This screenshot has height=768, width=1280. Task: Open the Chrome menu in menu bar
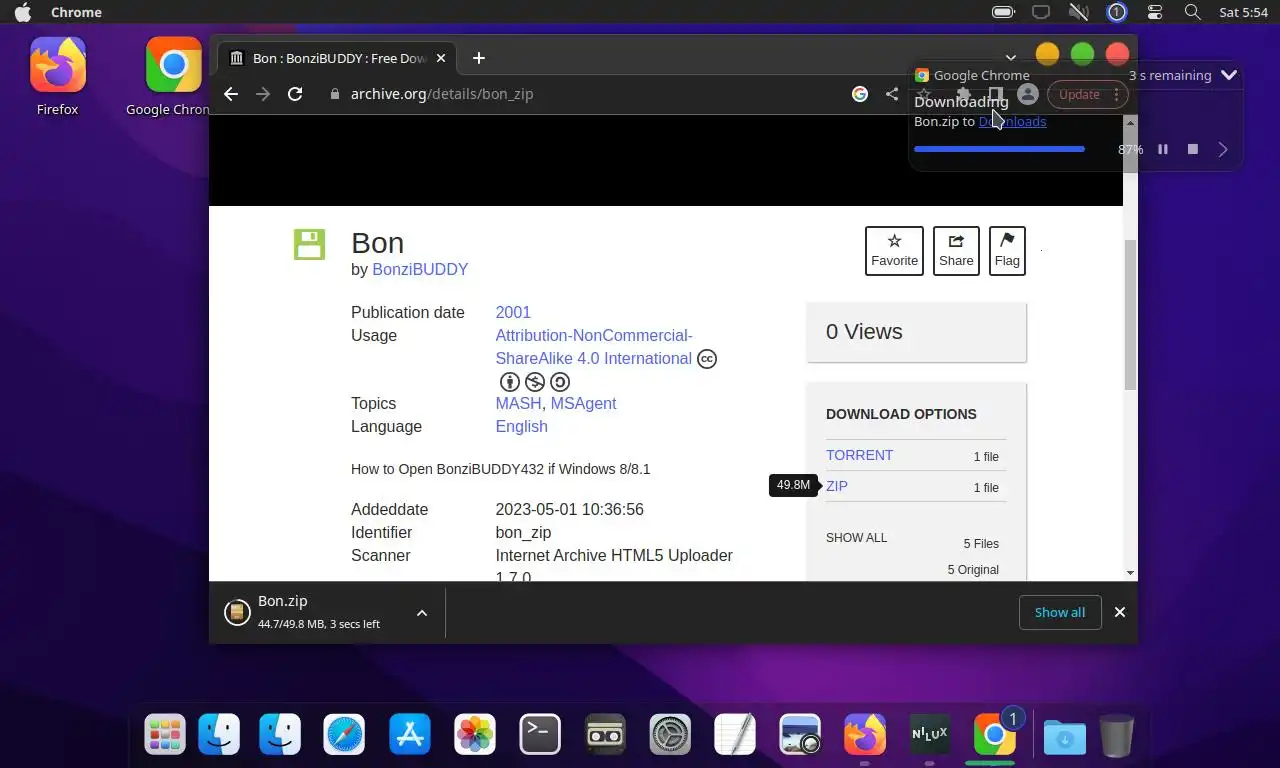pyautogui.click(x=76, y=12)
